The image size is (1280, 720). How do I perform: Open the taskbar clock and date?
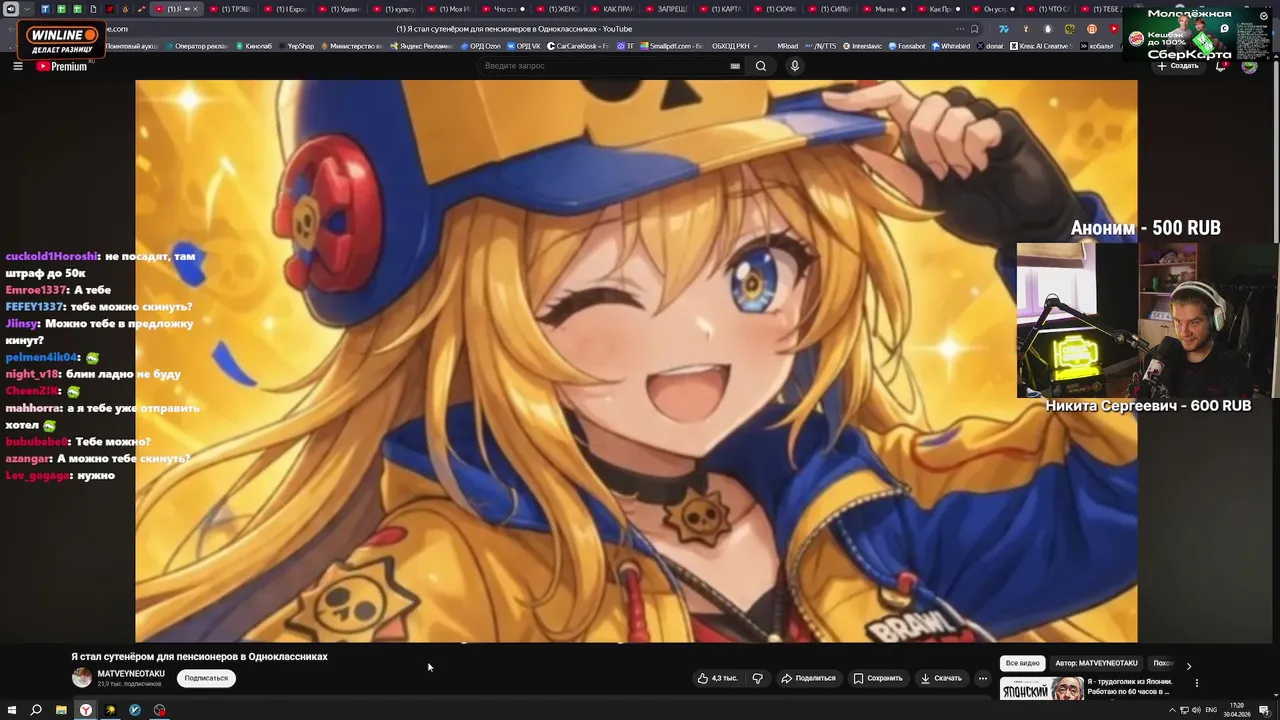tap(1238, 710)
